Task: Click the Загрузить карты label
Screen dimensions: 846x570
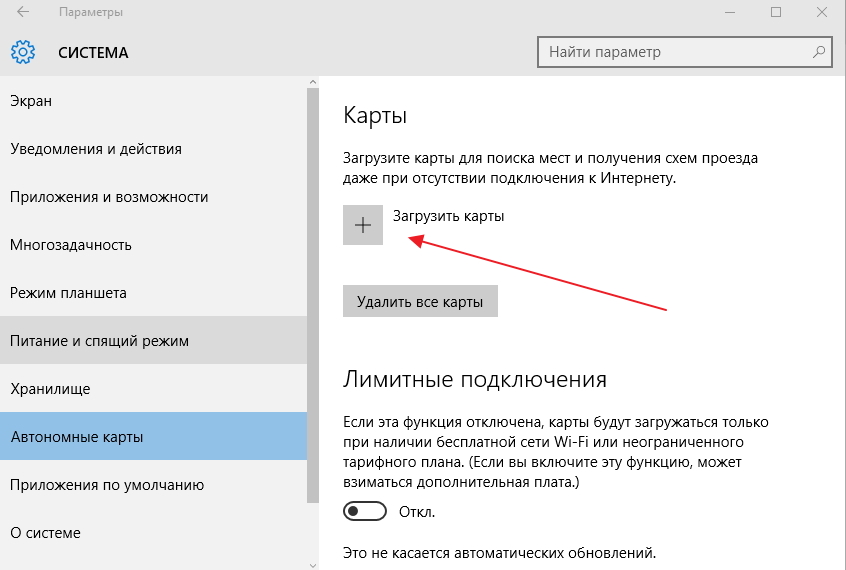Action: (x=448, y=215)
